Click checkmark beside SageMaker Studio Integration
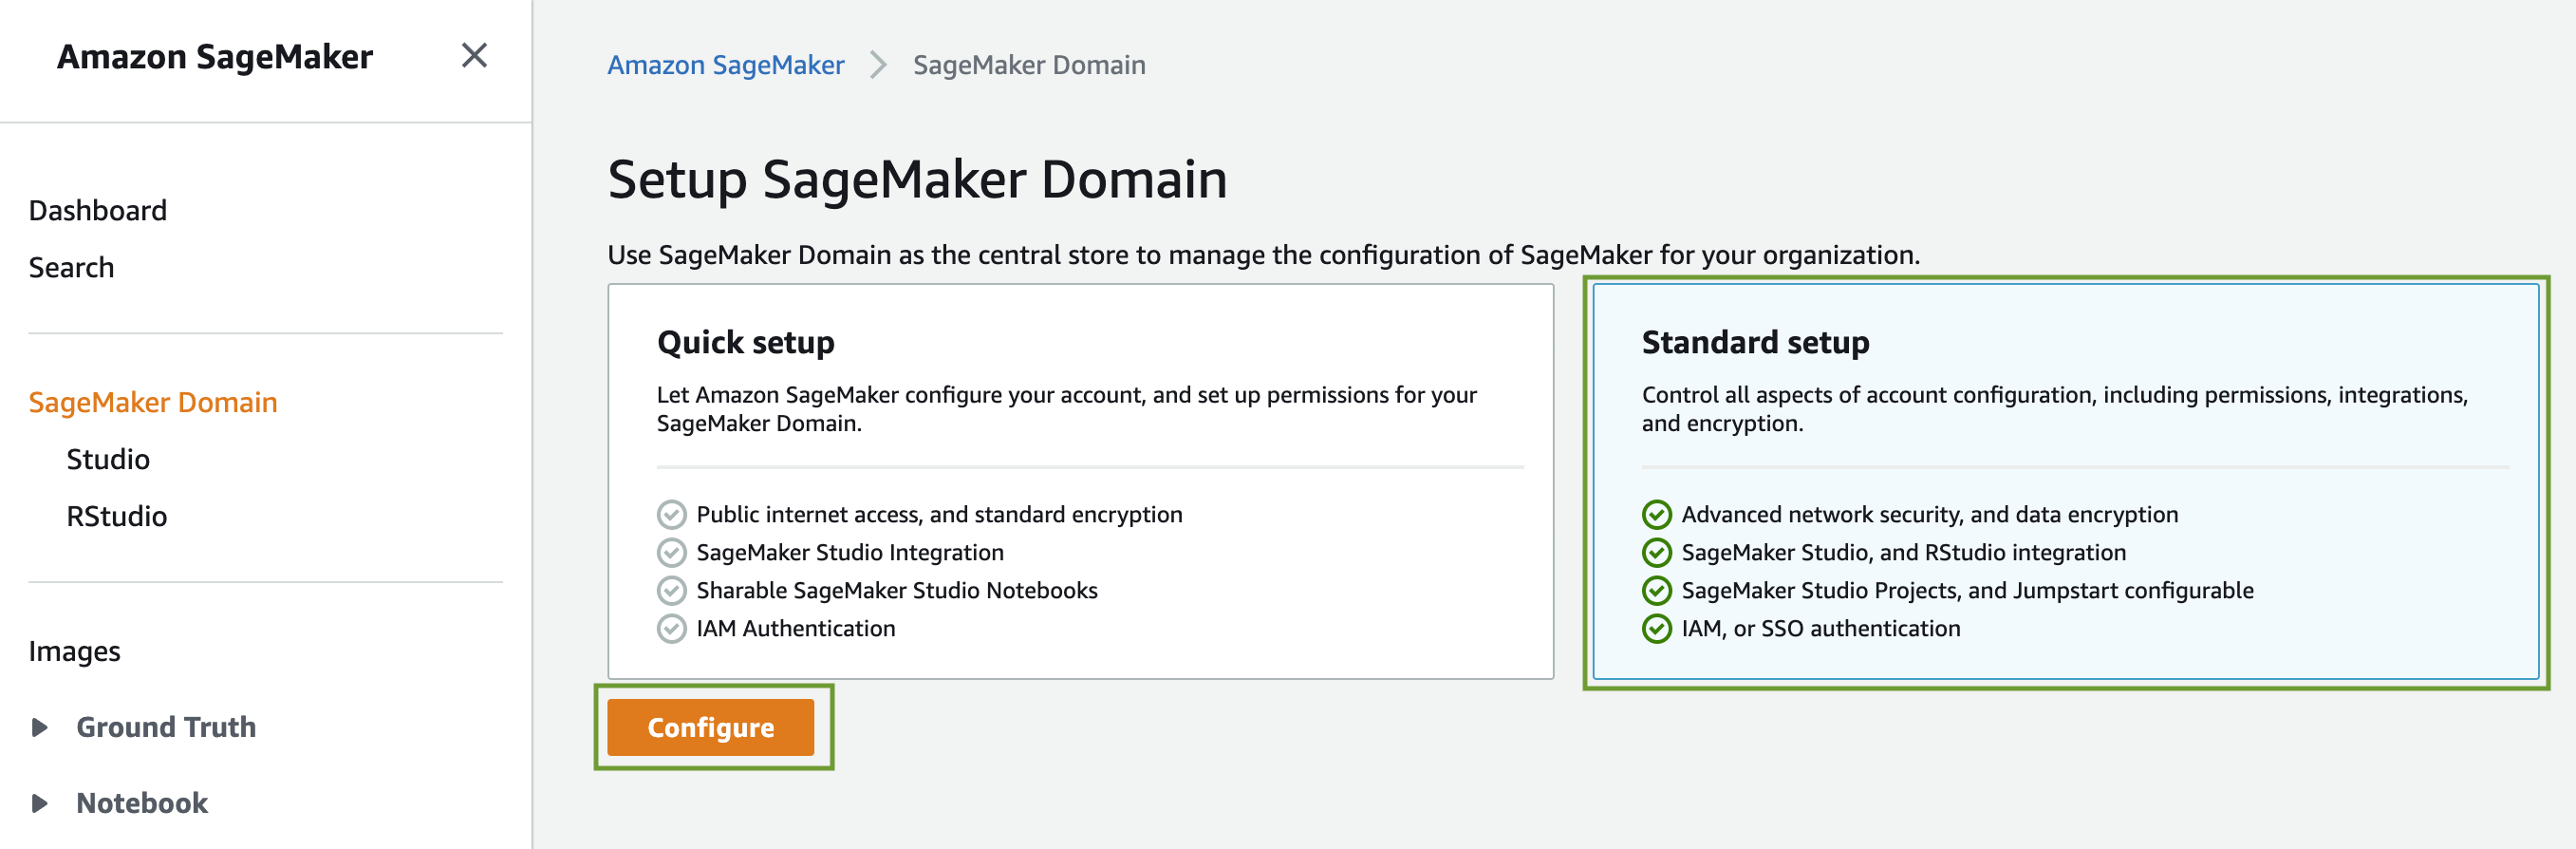Image resolution: width=2576 pixels, height=849 pixels. pyautogui.click(x=672, y=553)
